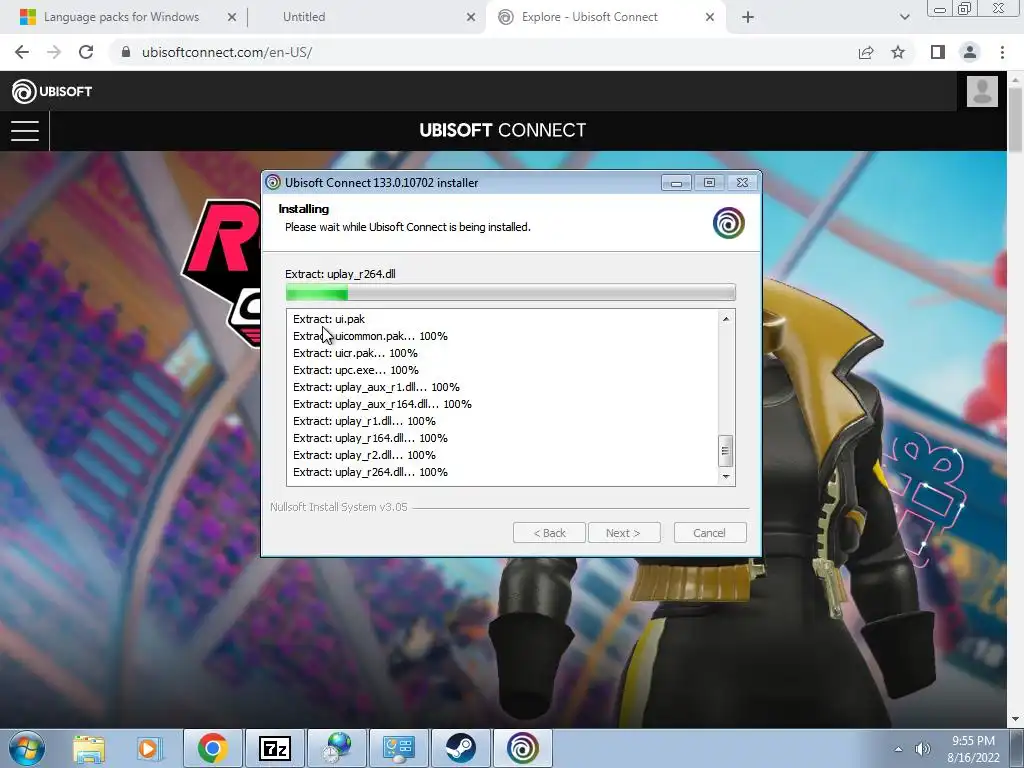Minimize the Ubisoft Connect installer window
The height and width of the screenshot is (768, 1024).
pos(676,183)
